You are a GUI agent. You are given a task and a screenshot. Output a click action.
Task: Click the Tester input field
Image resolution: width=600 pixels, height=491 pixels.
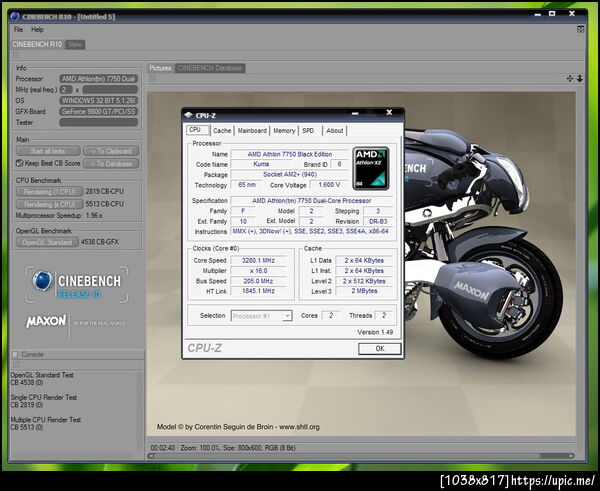[x=98, y=123]
